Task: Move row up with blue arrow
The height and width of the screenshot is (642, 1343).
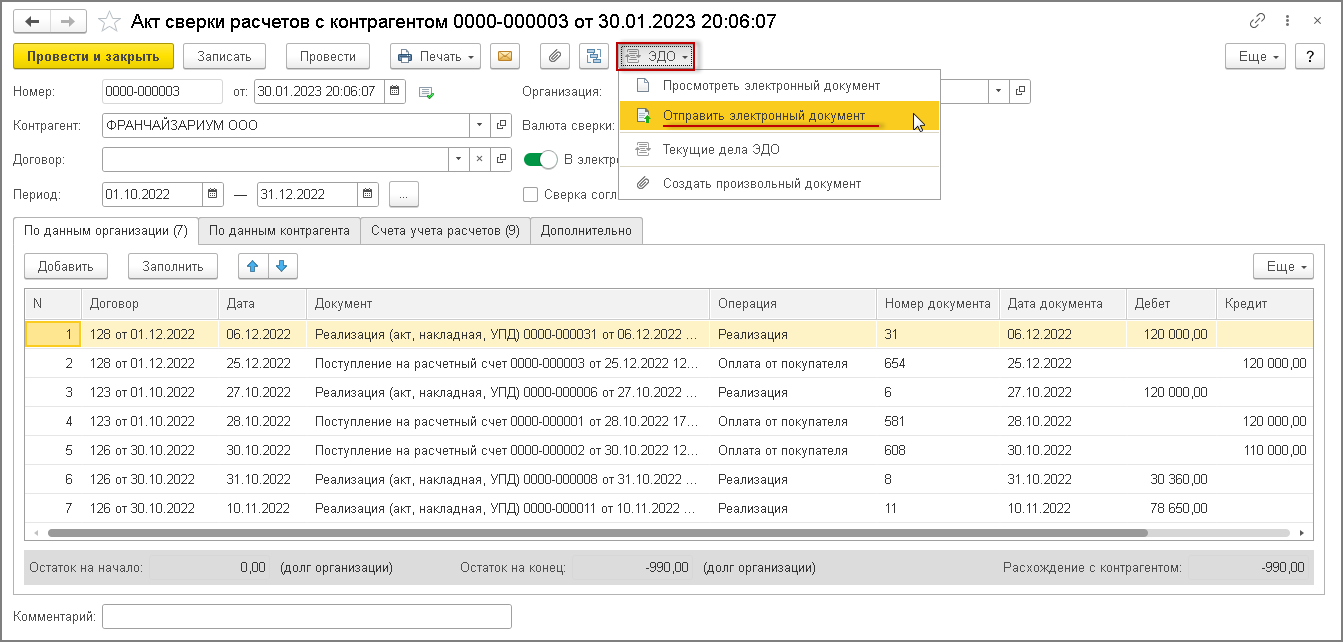Action: click(253, 266)
